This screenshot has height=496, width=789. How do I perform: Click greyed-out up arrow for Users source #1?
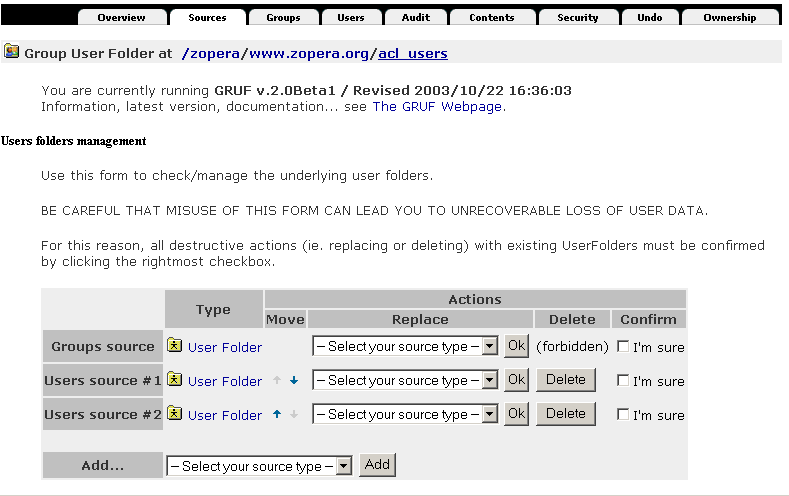277,381
